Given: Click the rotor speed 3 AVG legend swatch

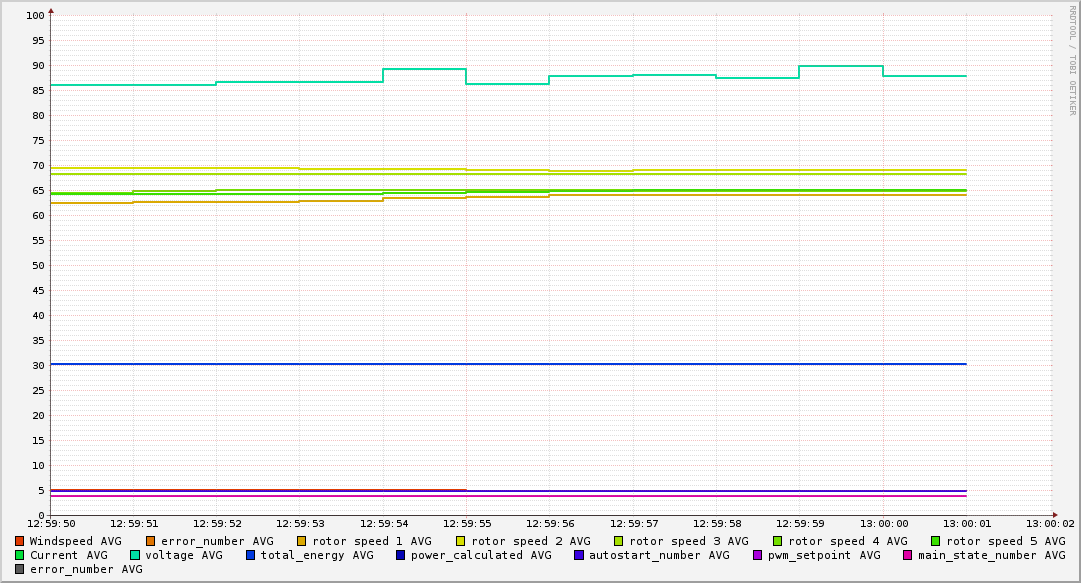Looking at the screenshot, I should pos(619,541).
